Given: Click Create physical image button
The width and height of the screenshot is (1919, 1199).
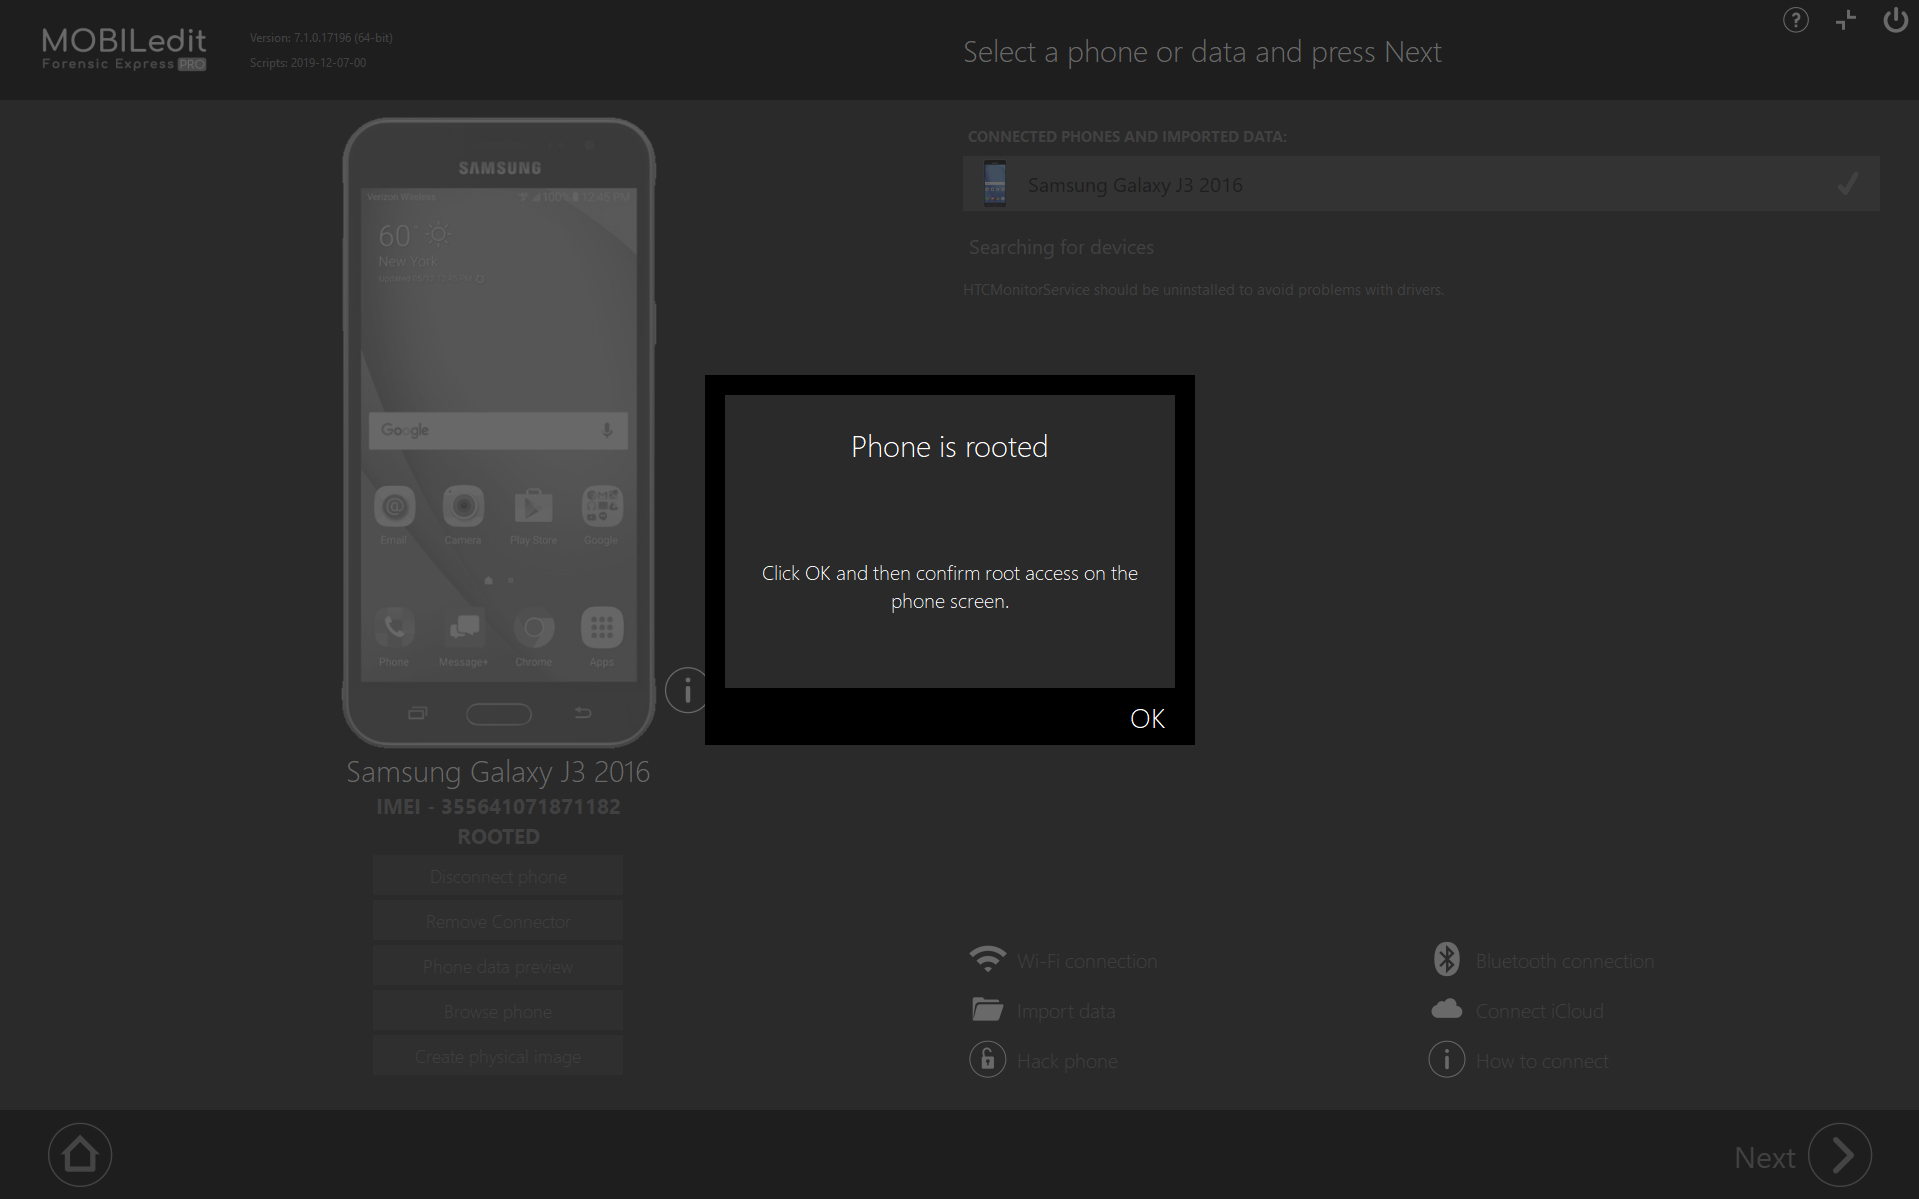Looking at the screenshot, I should (498, 1056).
